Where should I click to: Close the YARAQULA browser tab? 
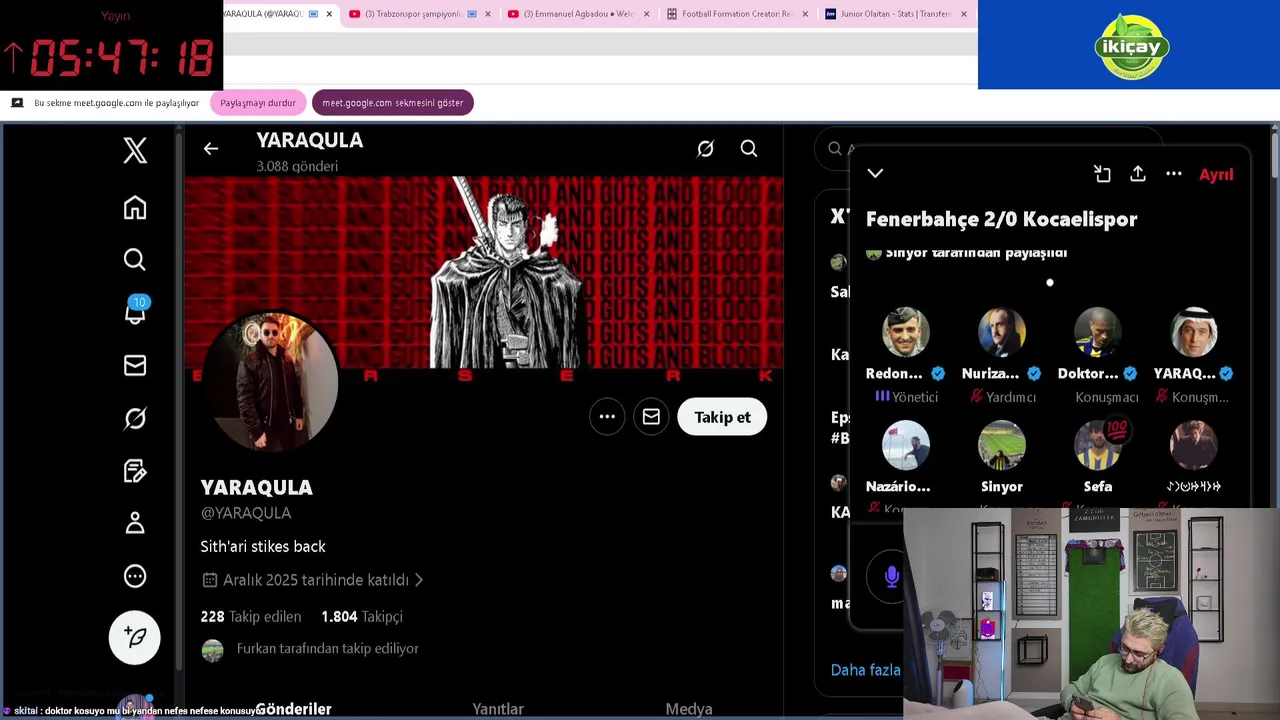pyautogui.click(x=329, y=14)
